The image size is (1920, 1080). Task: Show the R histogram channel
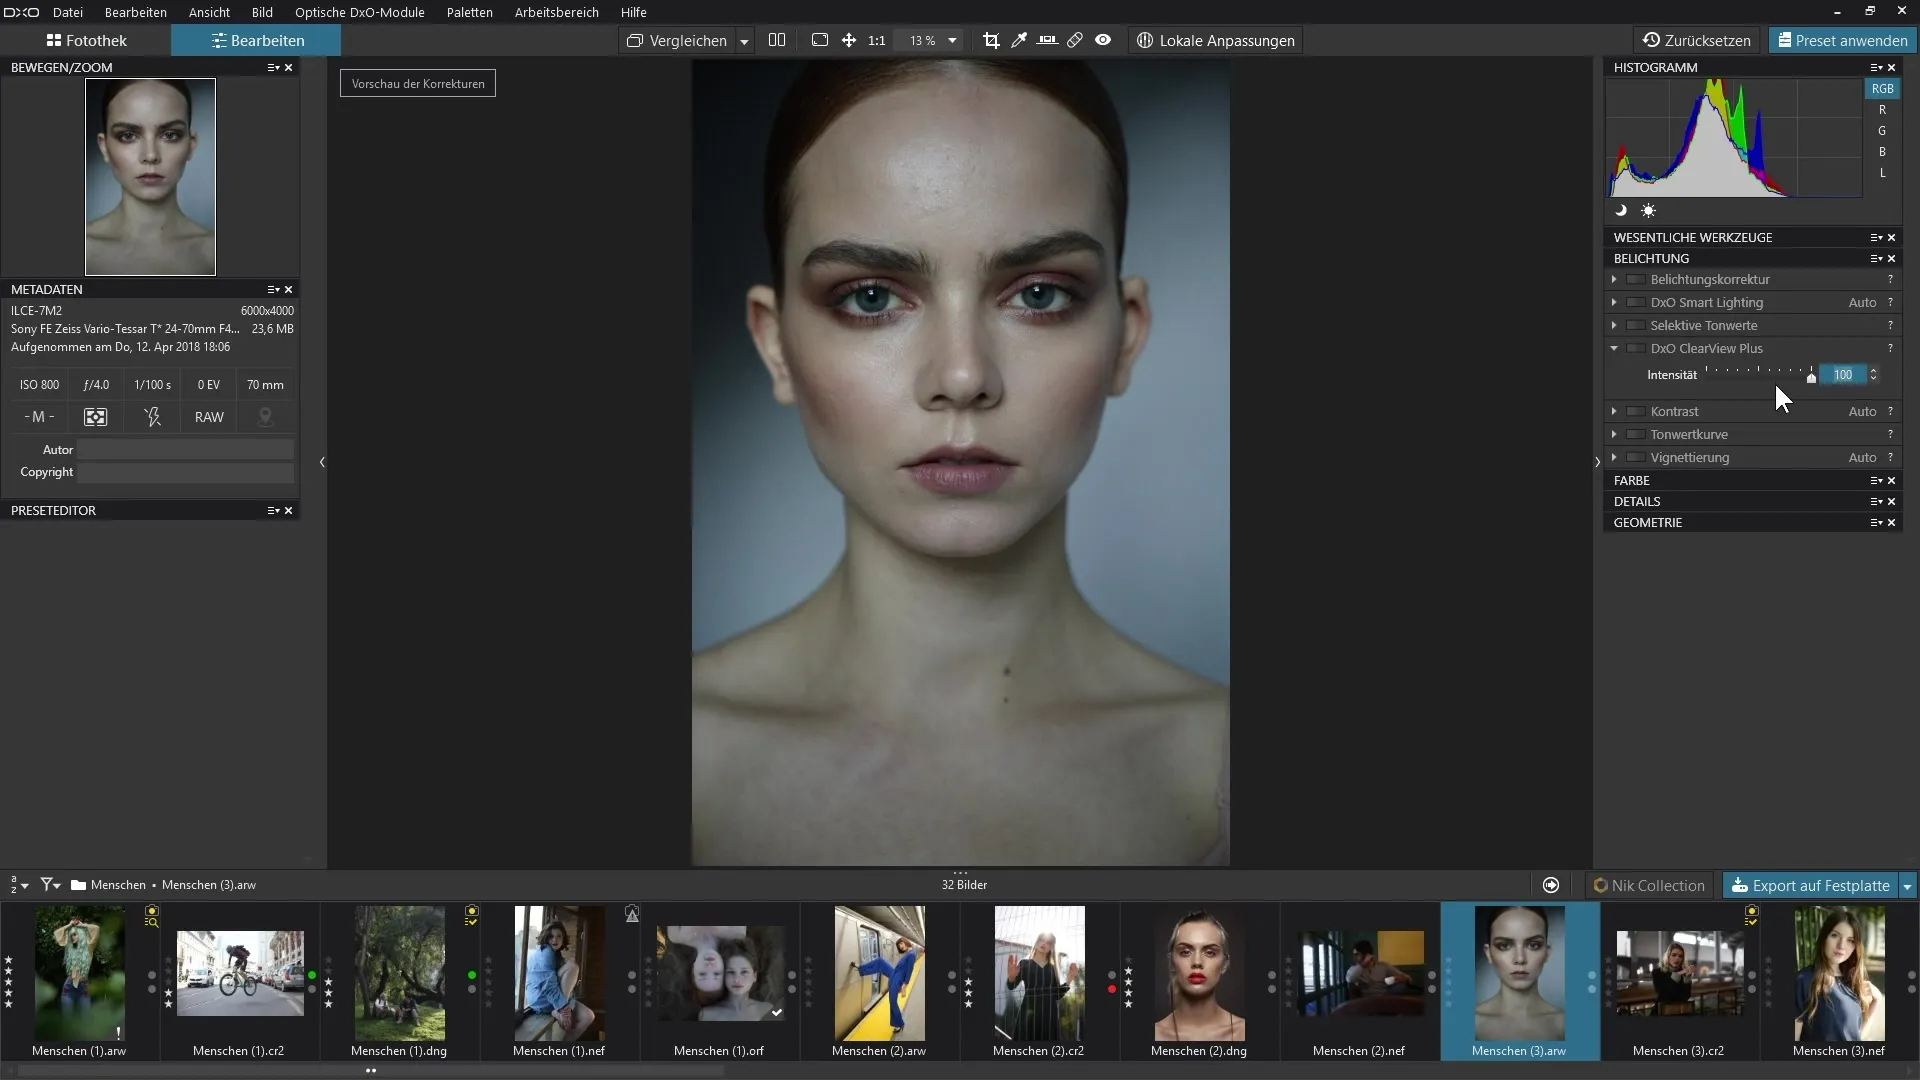click(x=1882, y=110)
